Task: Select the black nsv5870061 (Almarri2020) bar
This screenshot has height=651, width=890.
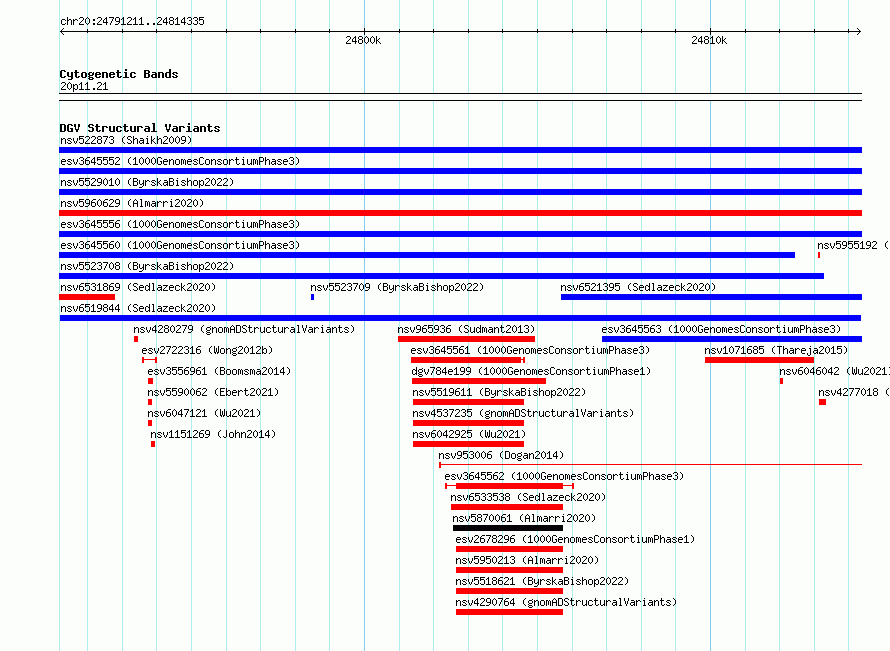Action: (508, 528)
